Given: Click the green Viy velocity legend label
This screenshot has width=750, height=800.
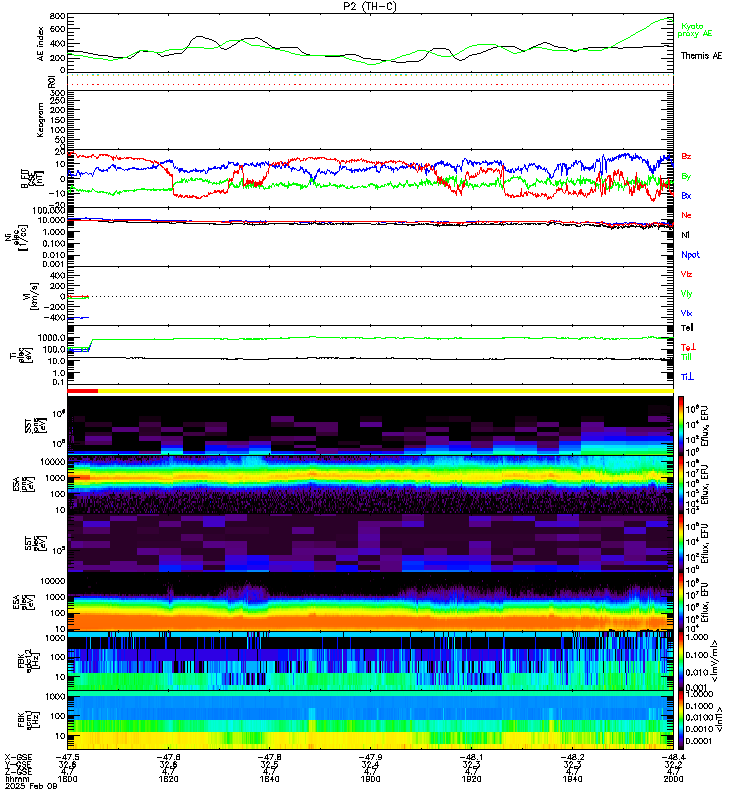Looking at the screenshot, I should click(686, 294).
